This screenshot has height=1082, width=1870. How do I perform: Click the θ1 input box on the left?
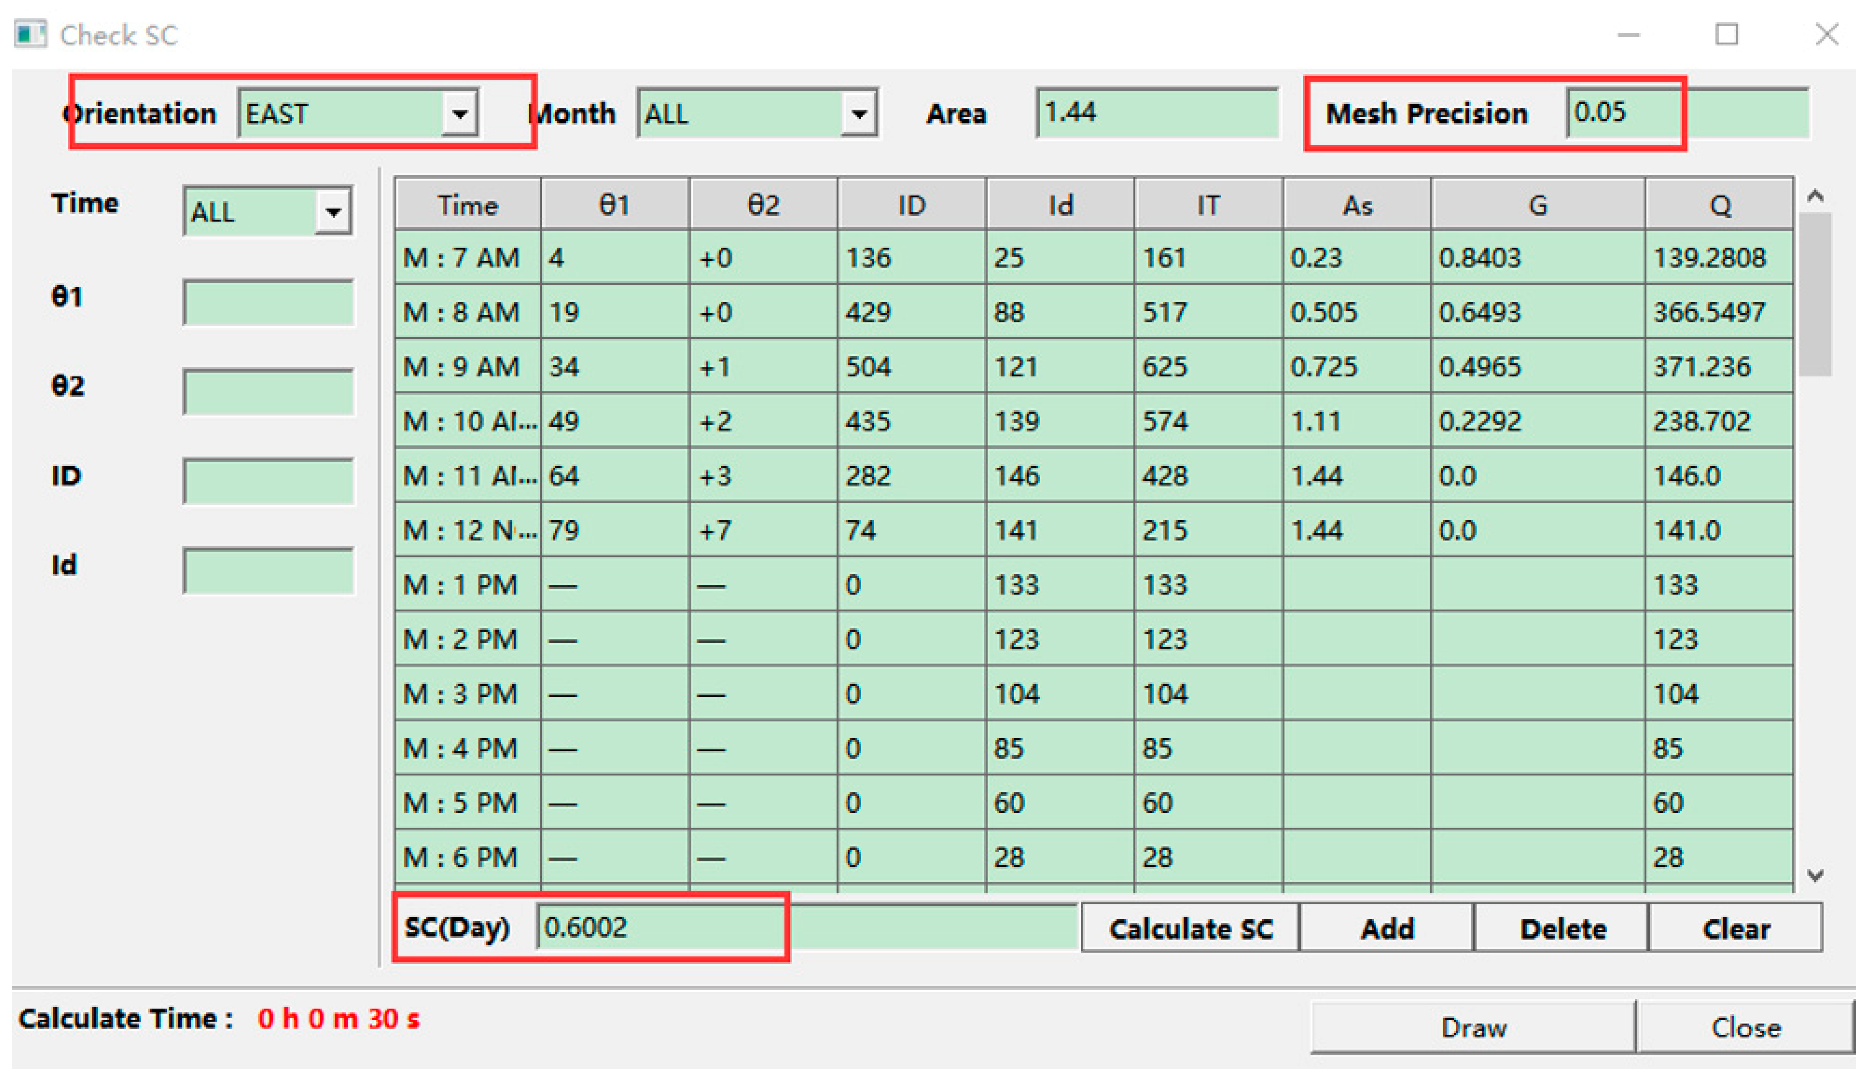coord(268,302)
